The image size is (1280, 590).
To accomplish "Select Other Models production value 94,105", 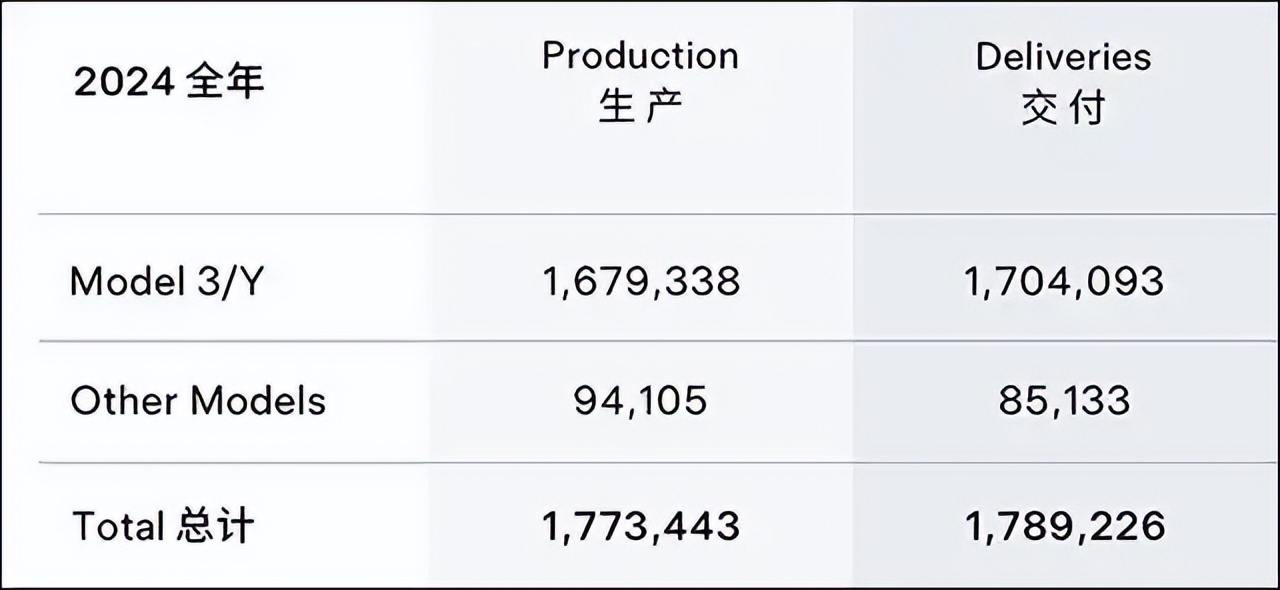I will (x=641, y=401).
